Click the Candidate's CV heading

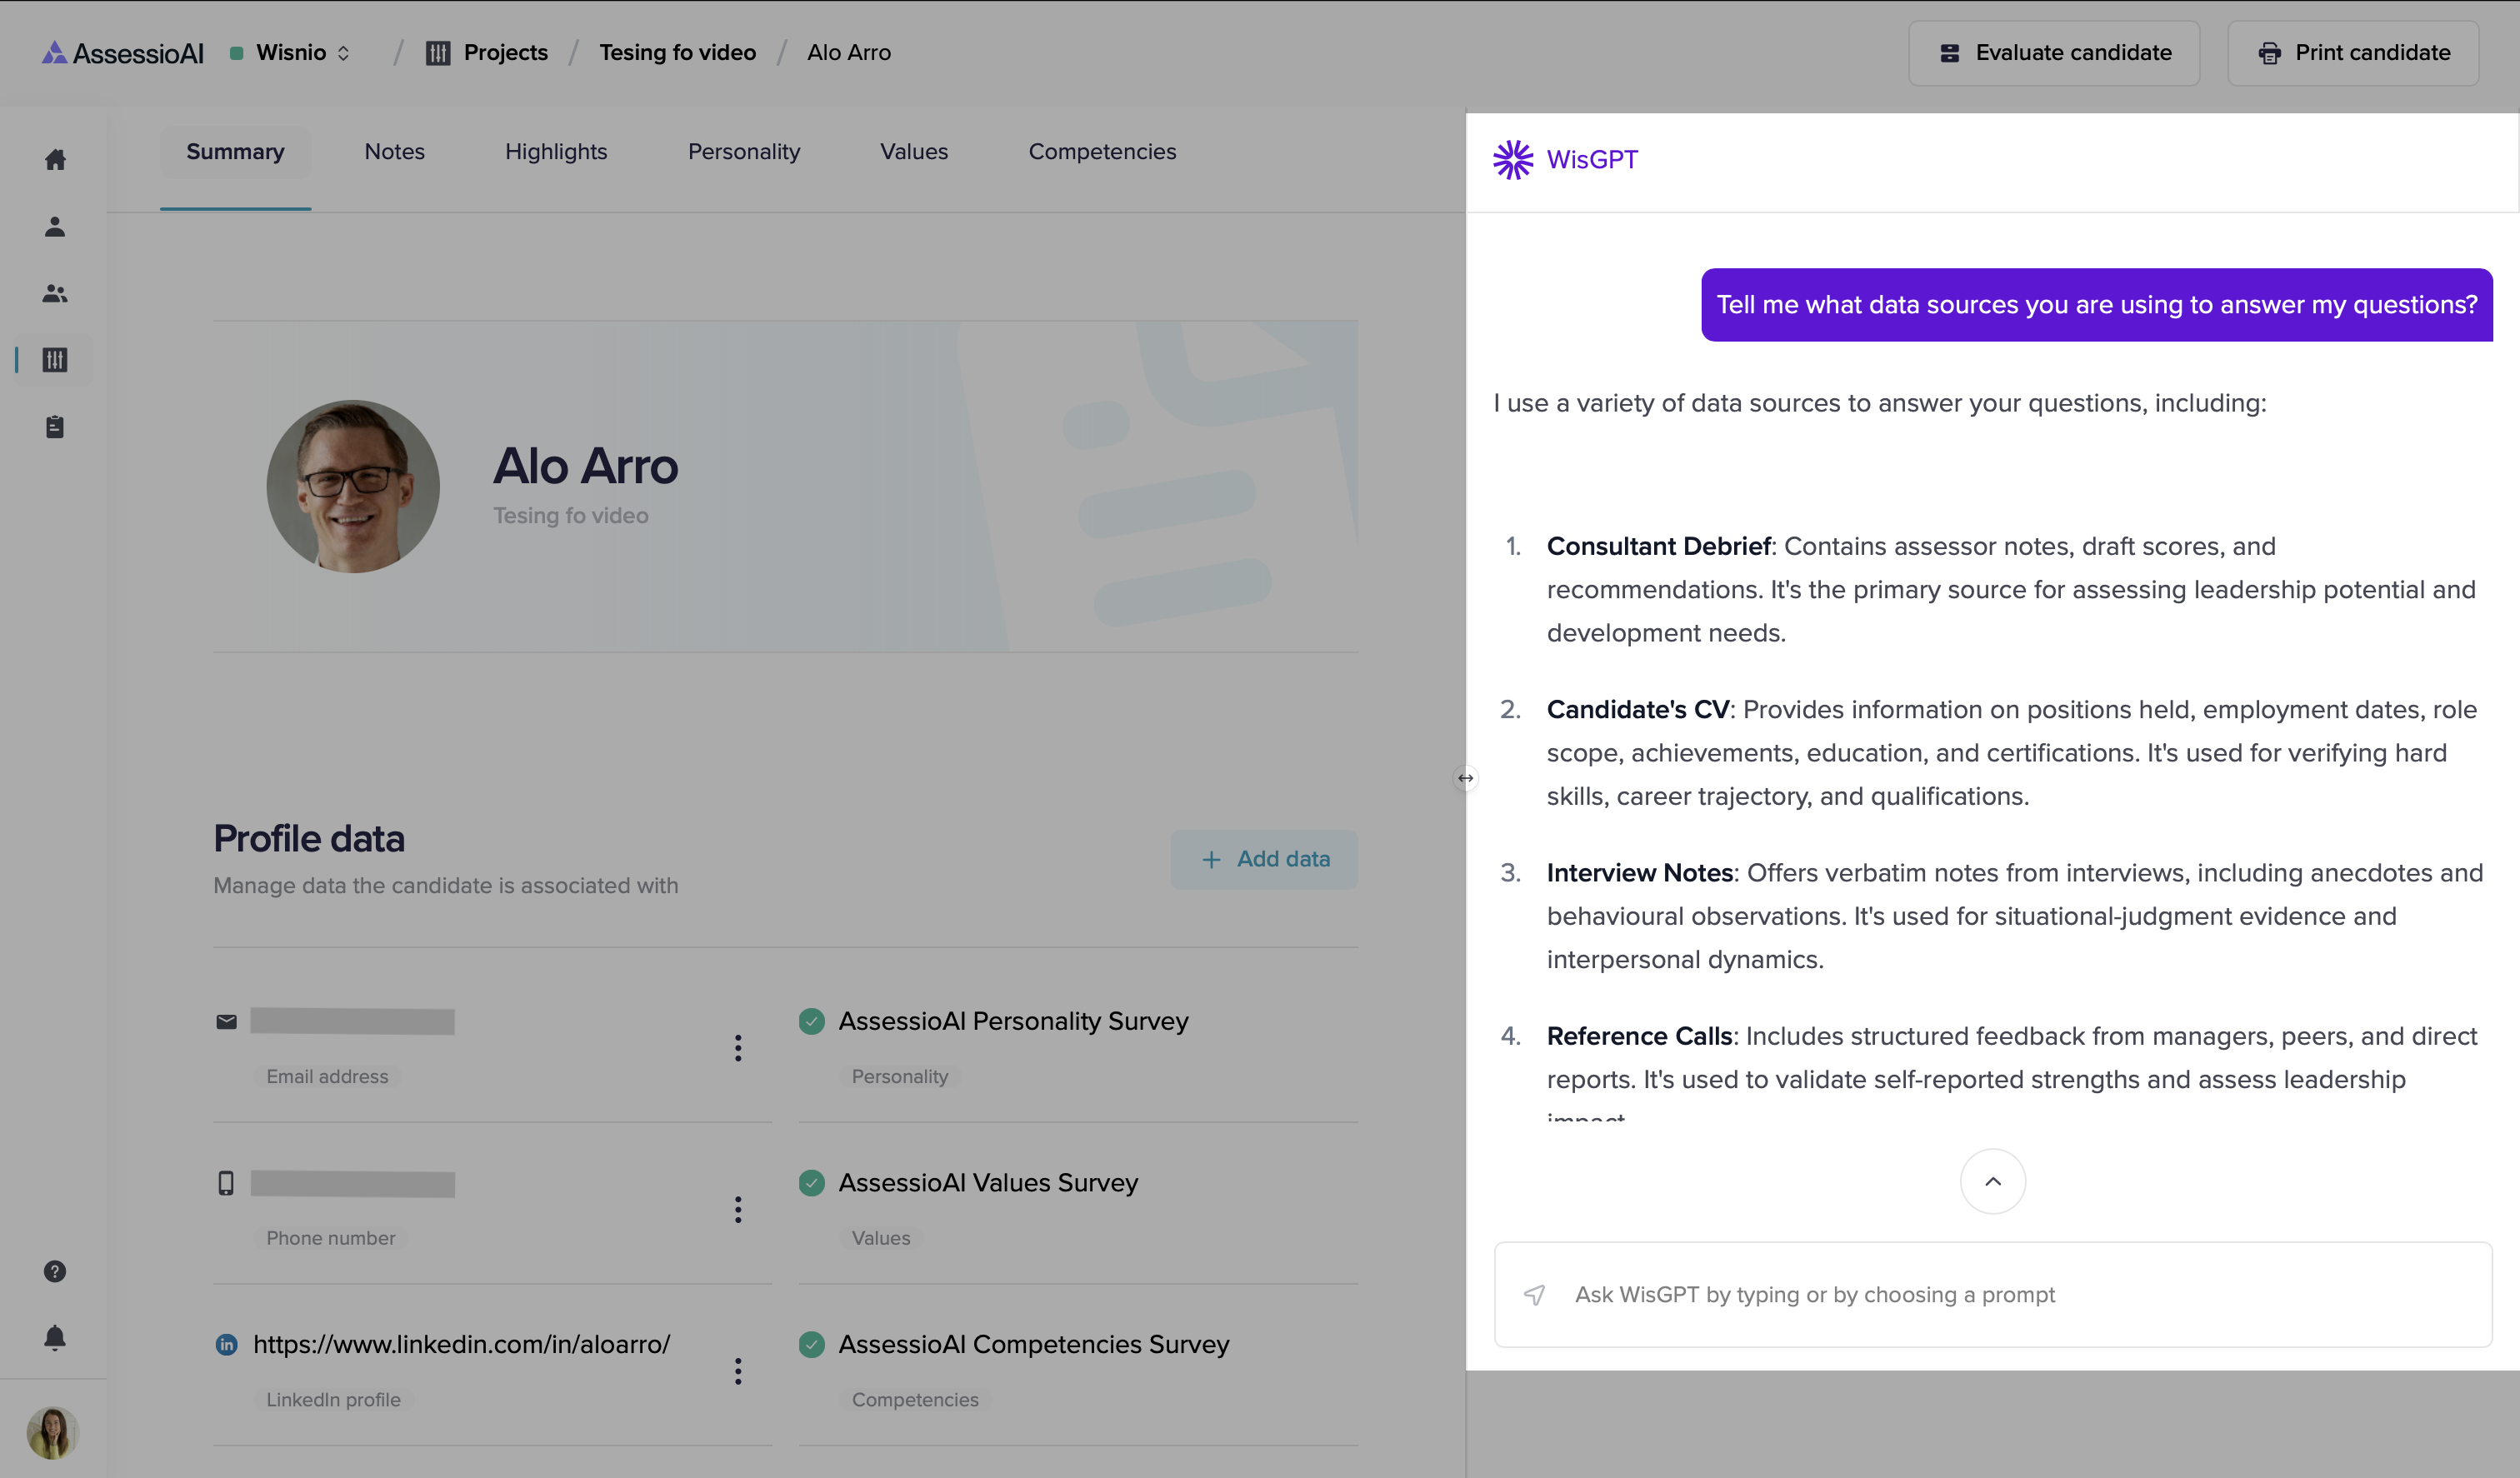coord(1638,710)
